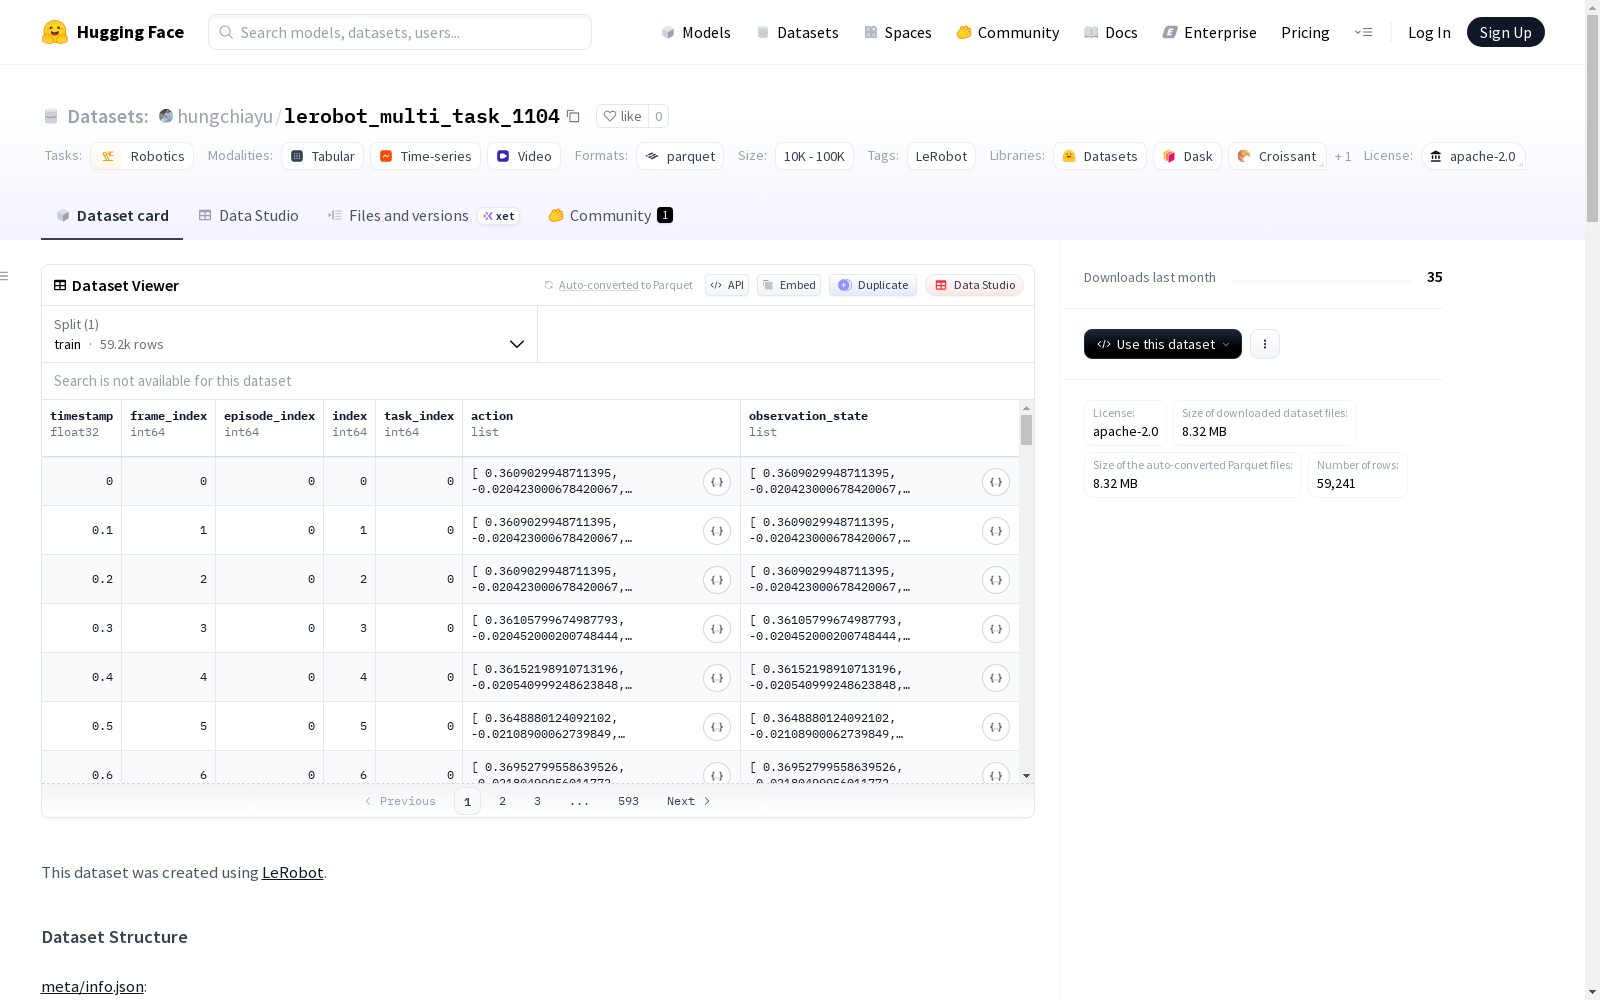Click Log In

click(1429, 32)
